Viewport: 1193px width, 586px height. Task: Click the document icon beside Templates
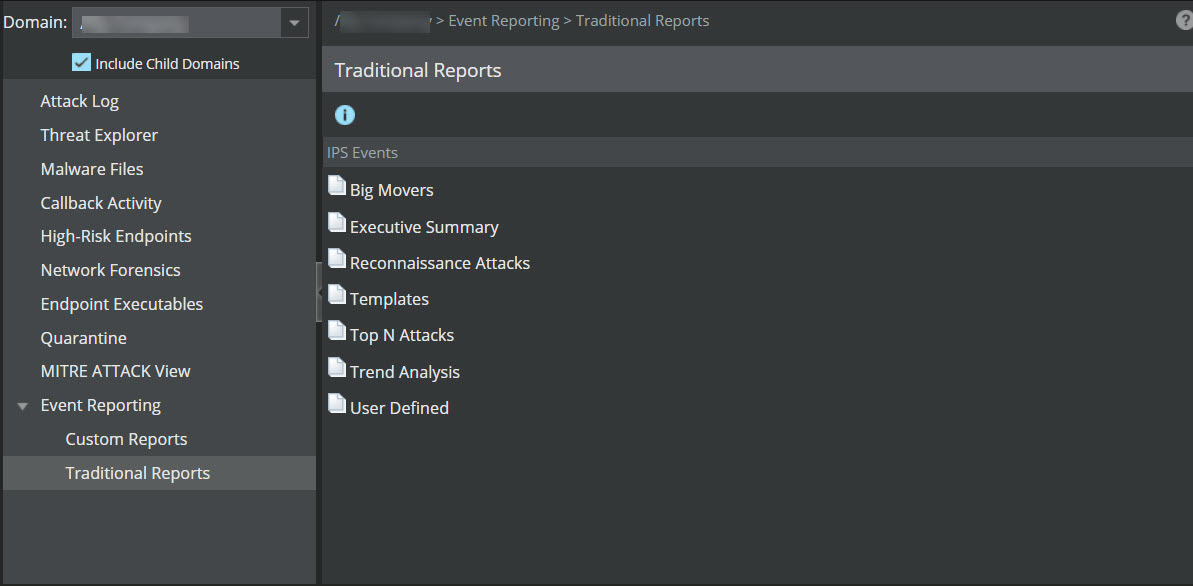336,295
